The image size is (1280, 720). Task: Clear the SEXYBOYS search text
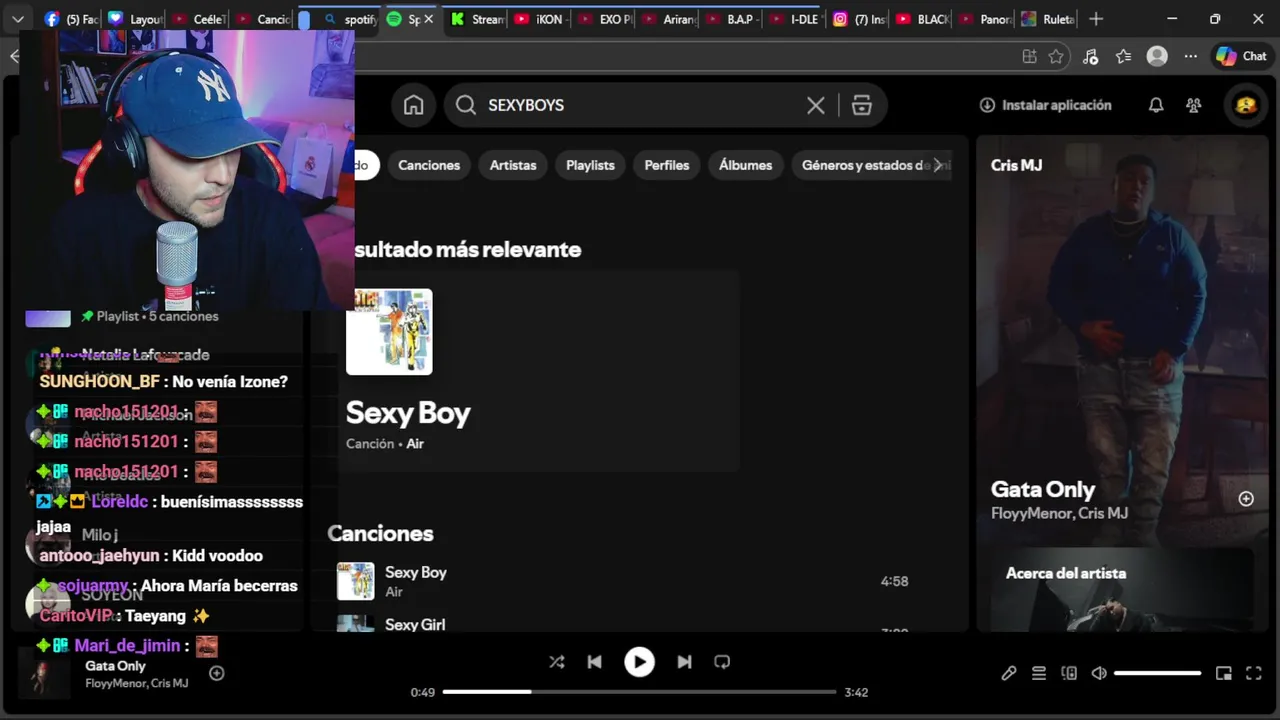coord(816,105)
